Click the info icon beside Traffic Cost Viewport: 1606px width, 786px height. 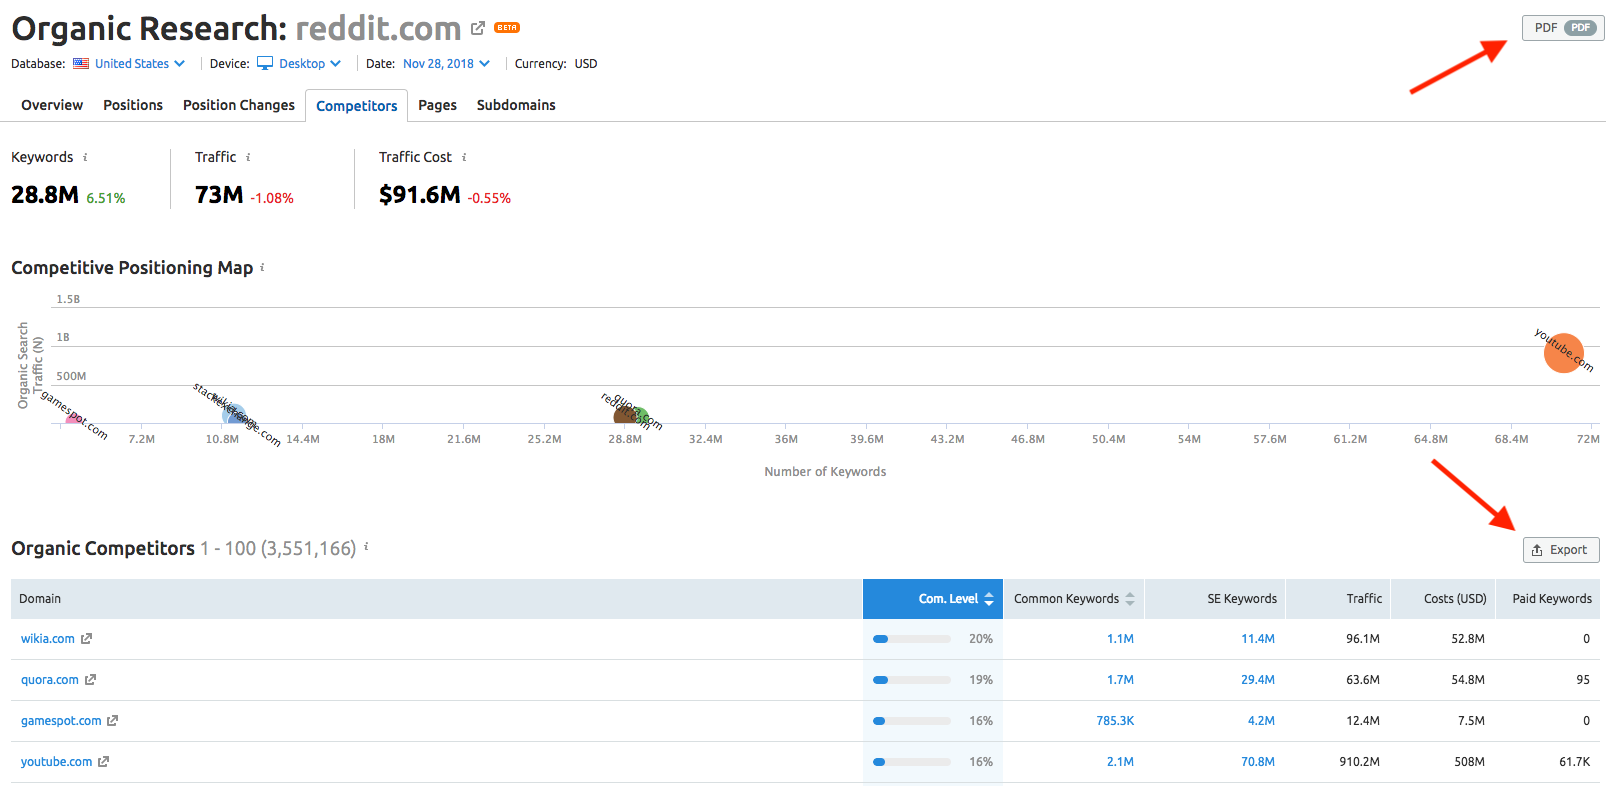(464, 157)
